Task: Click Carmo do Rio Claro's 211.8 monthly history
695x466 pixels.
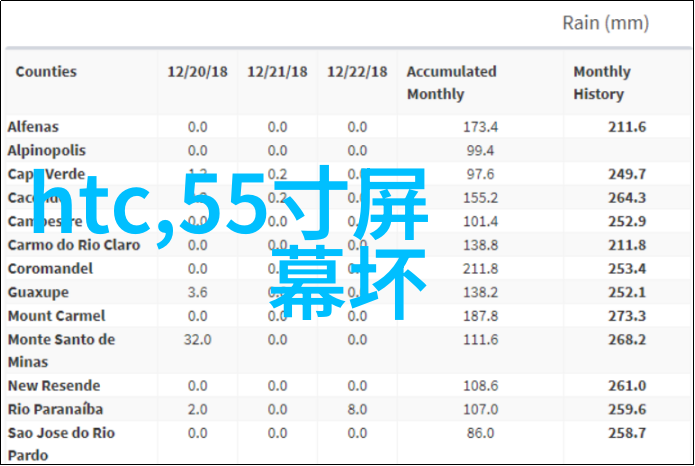Action: [627, 245]
